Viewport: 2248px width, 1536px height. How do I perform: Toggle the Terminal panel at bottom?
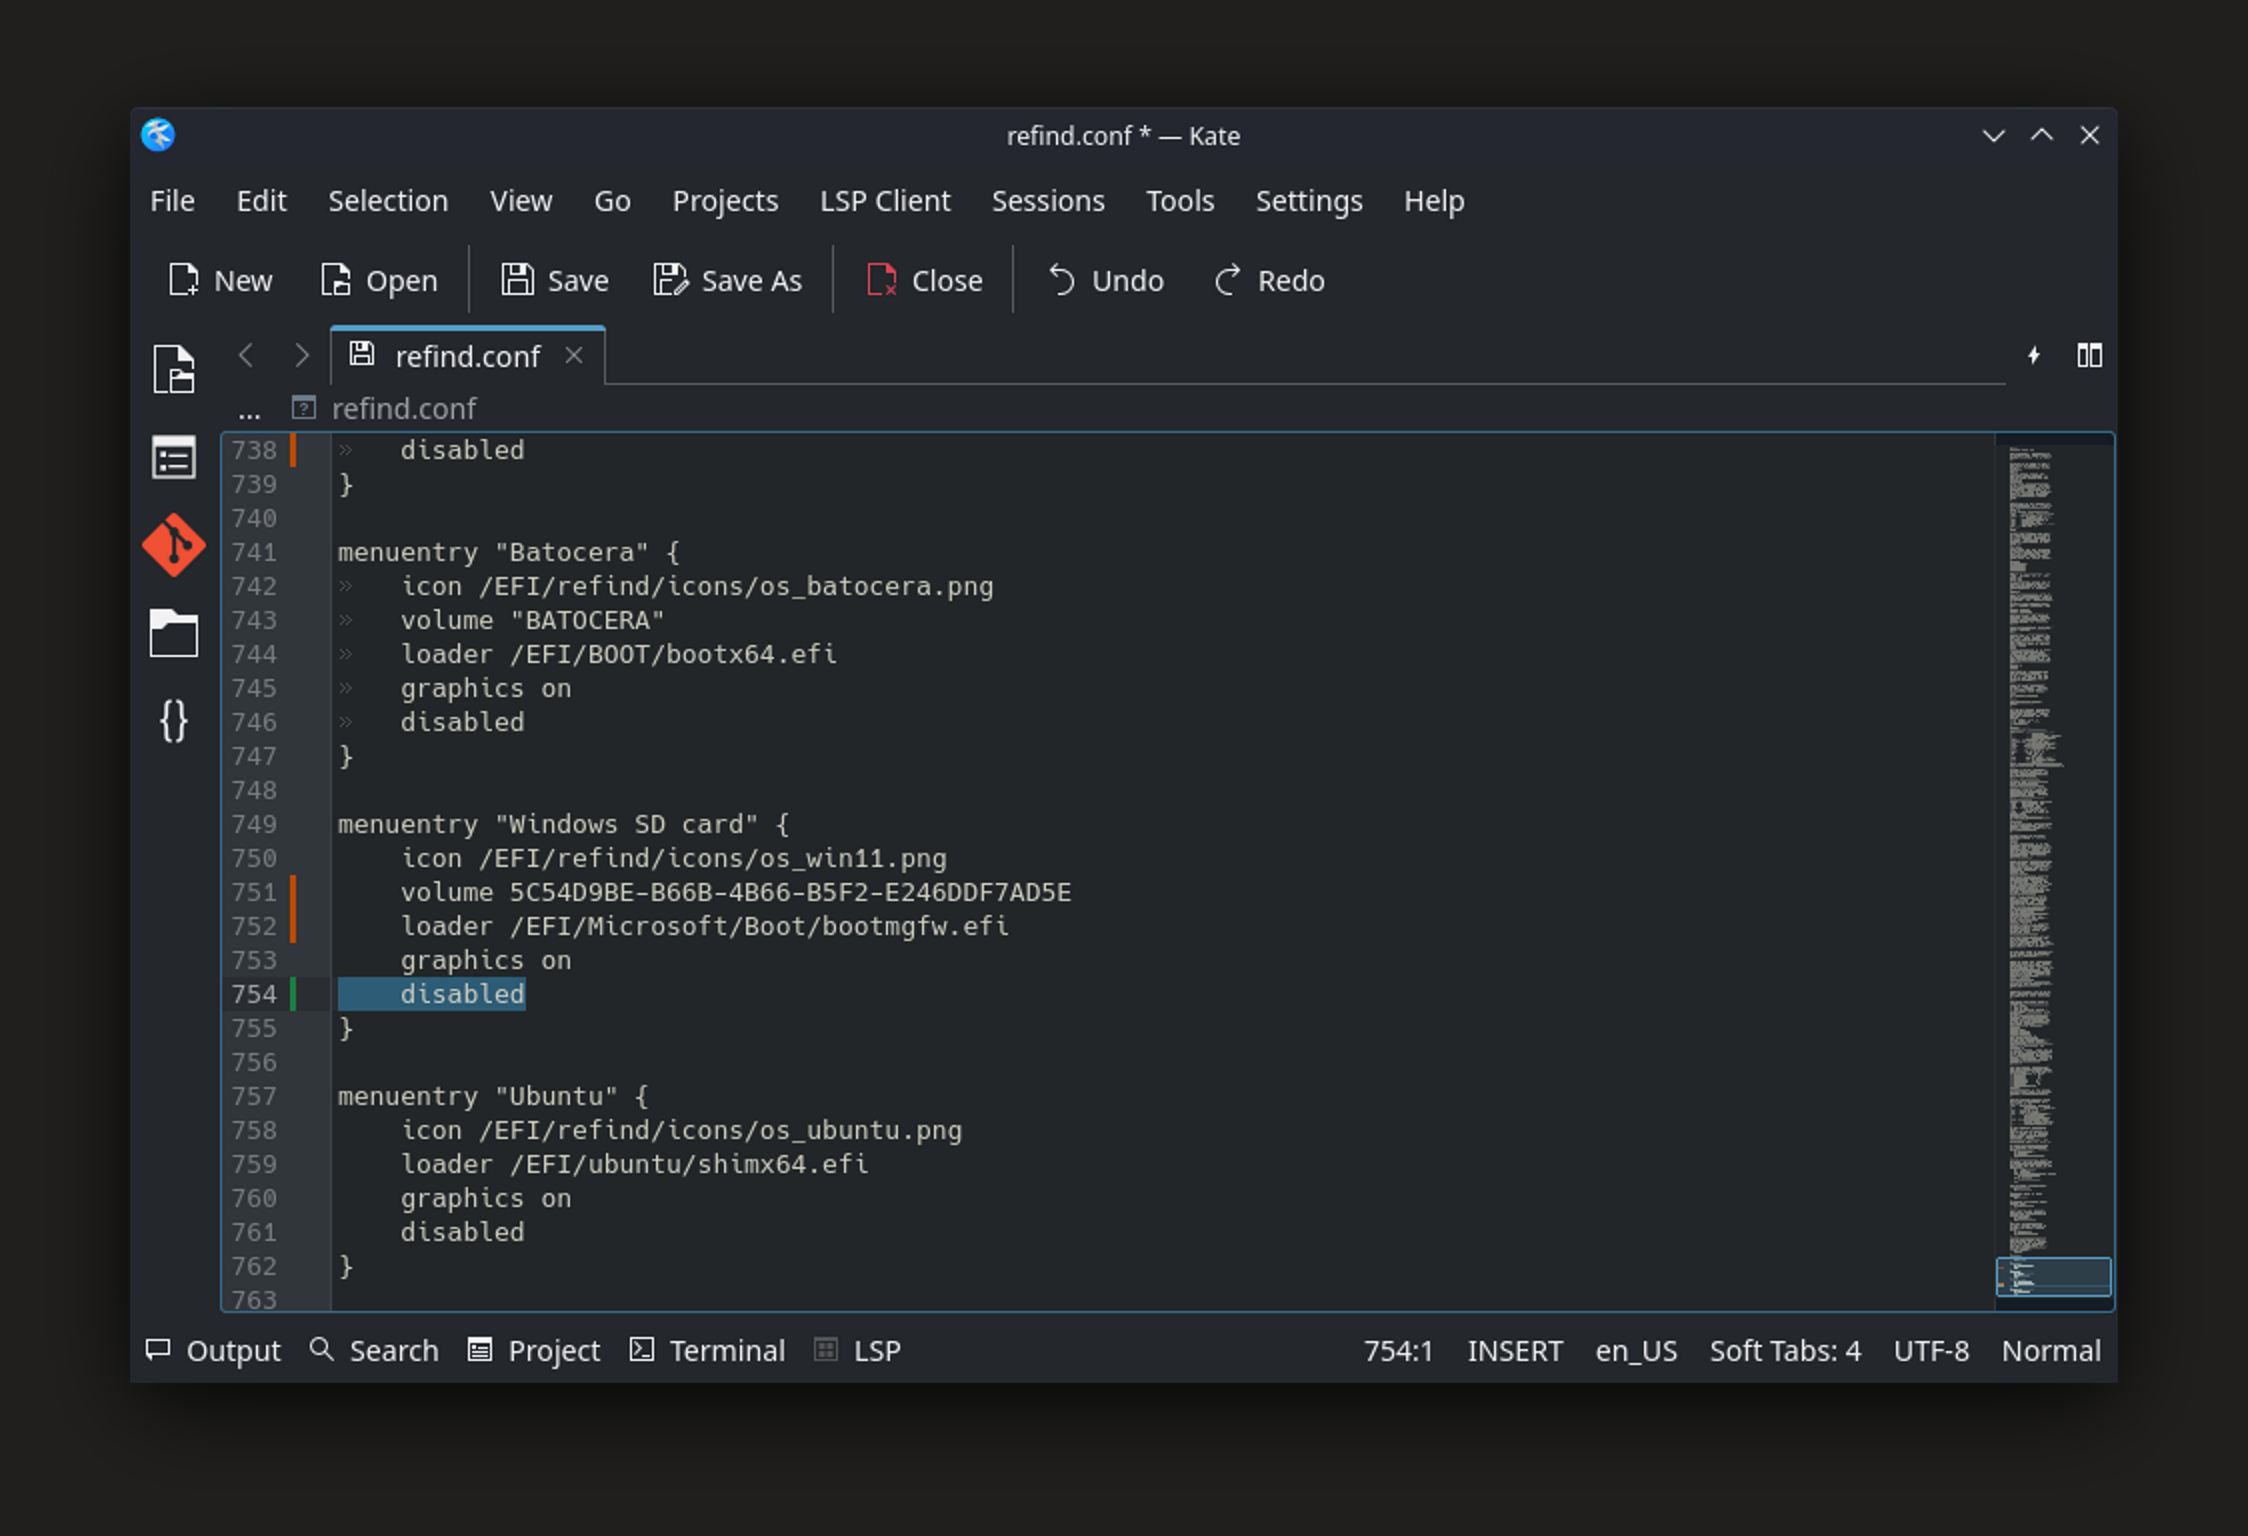[707, 1351]
